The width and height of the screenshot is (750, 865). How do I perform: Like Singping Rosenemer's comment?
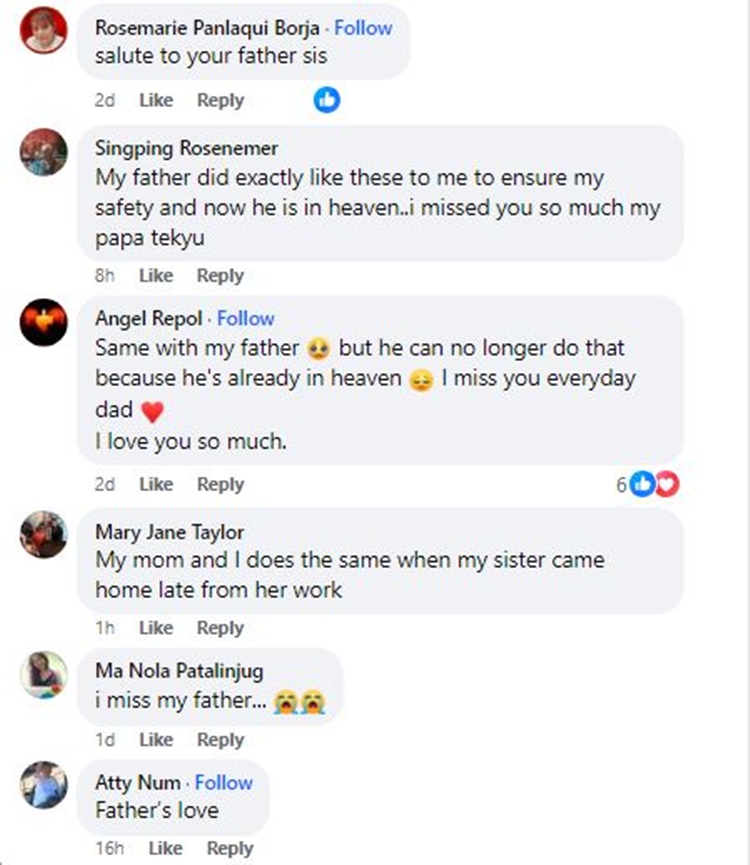[x=156, y=276]
